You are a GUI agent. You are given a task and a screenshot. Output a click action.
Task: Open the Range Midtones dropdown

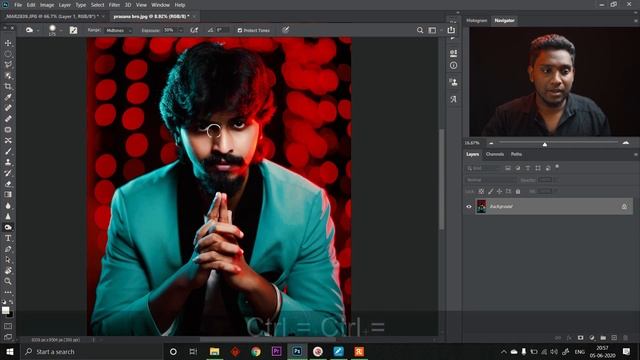coord(118,30)
